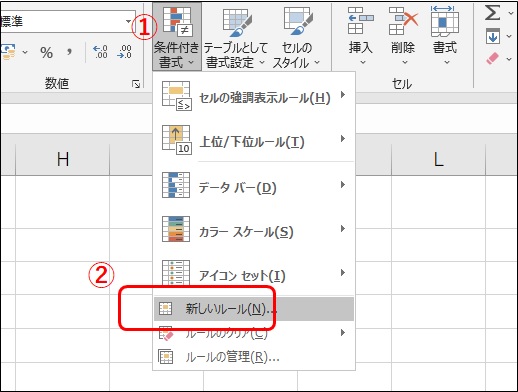Click the 上位/下位ルール icon

pos(176,140)
